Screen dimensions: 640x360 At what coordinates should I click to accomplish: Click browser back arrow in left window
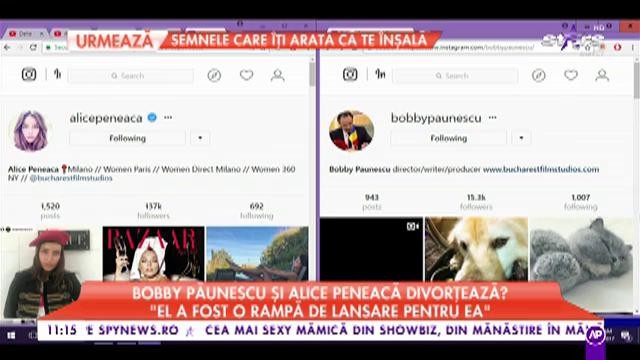pos(7,47)
